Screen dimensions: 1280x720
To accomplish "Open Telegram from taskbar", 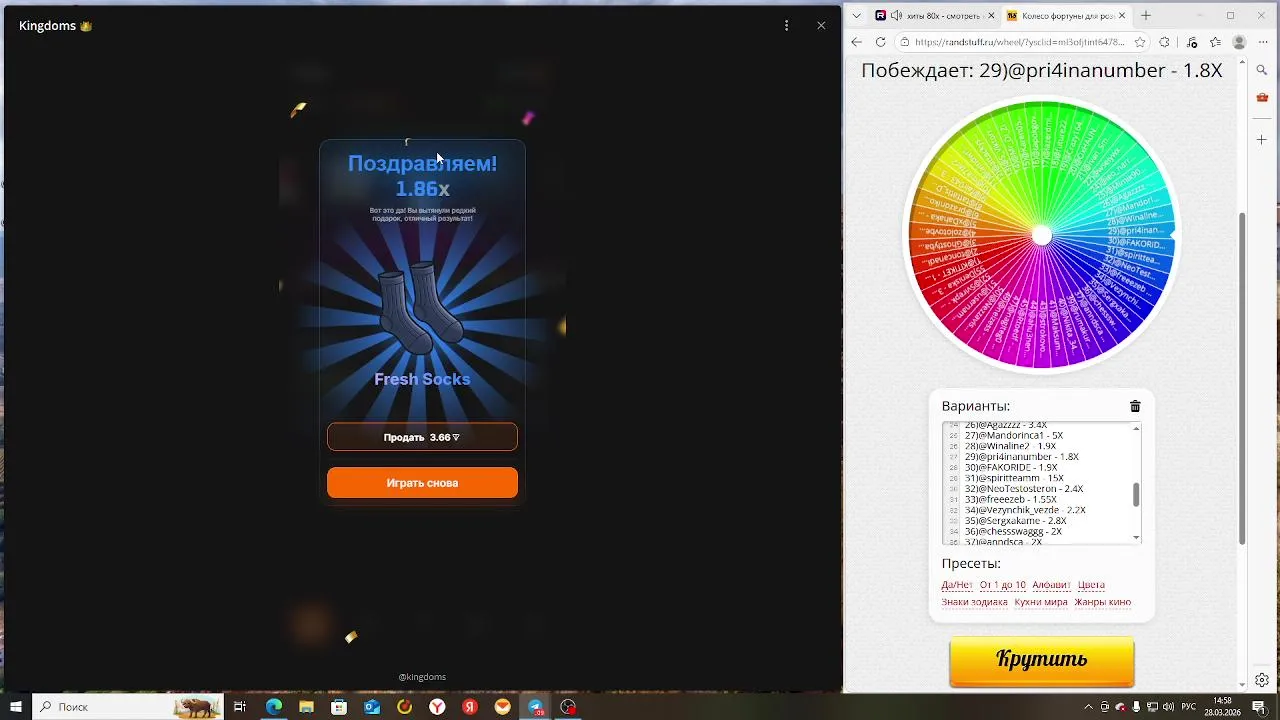I will 536,707.
